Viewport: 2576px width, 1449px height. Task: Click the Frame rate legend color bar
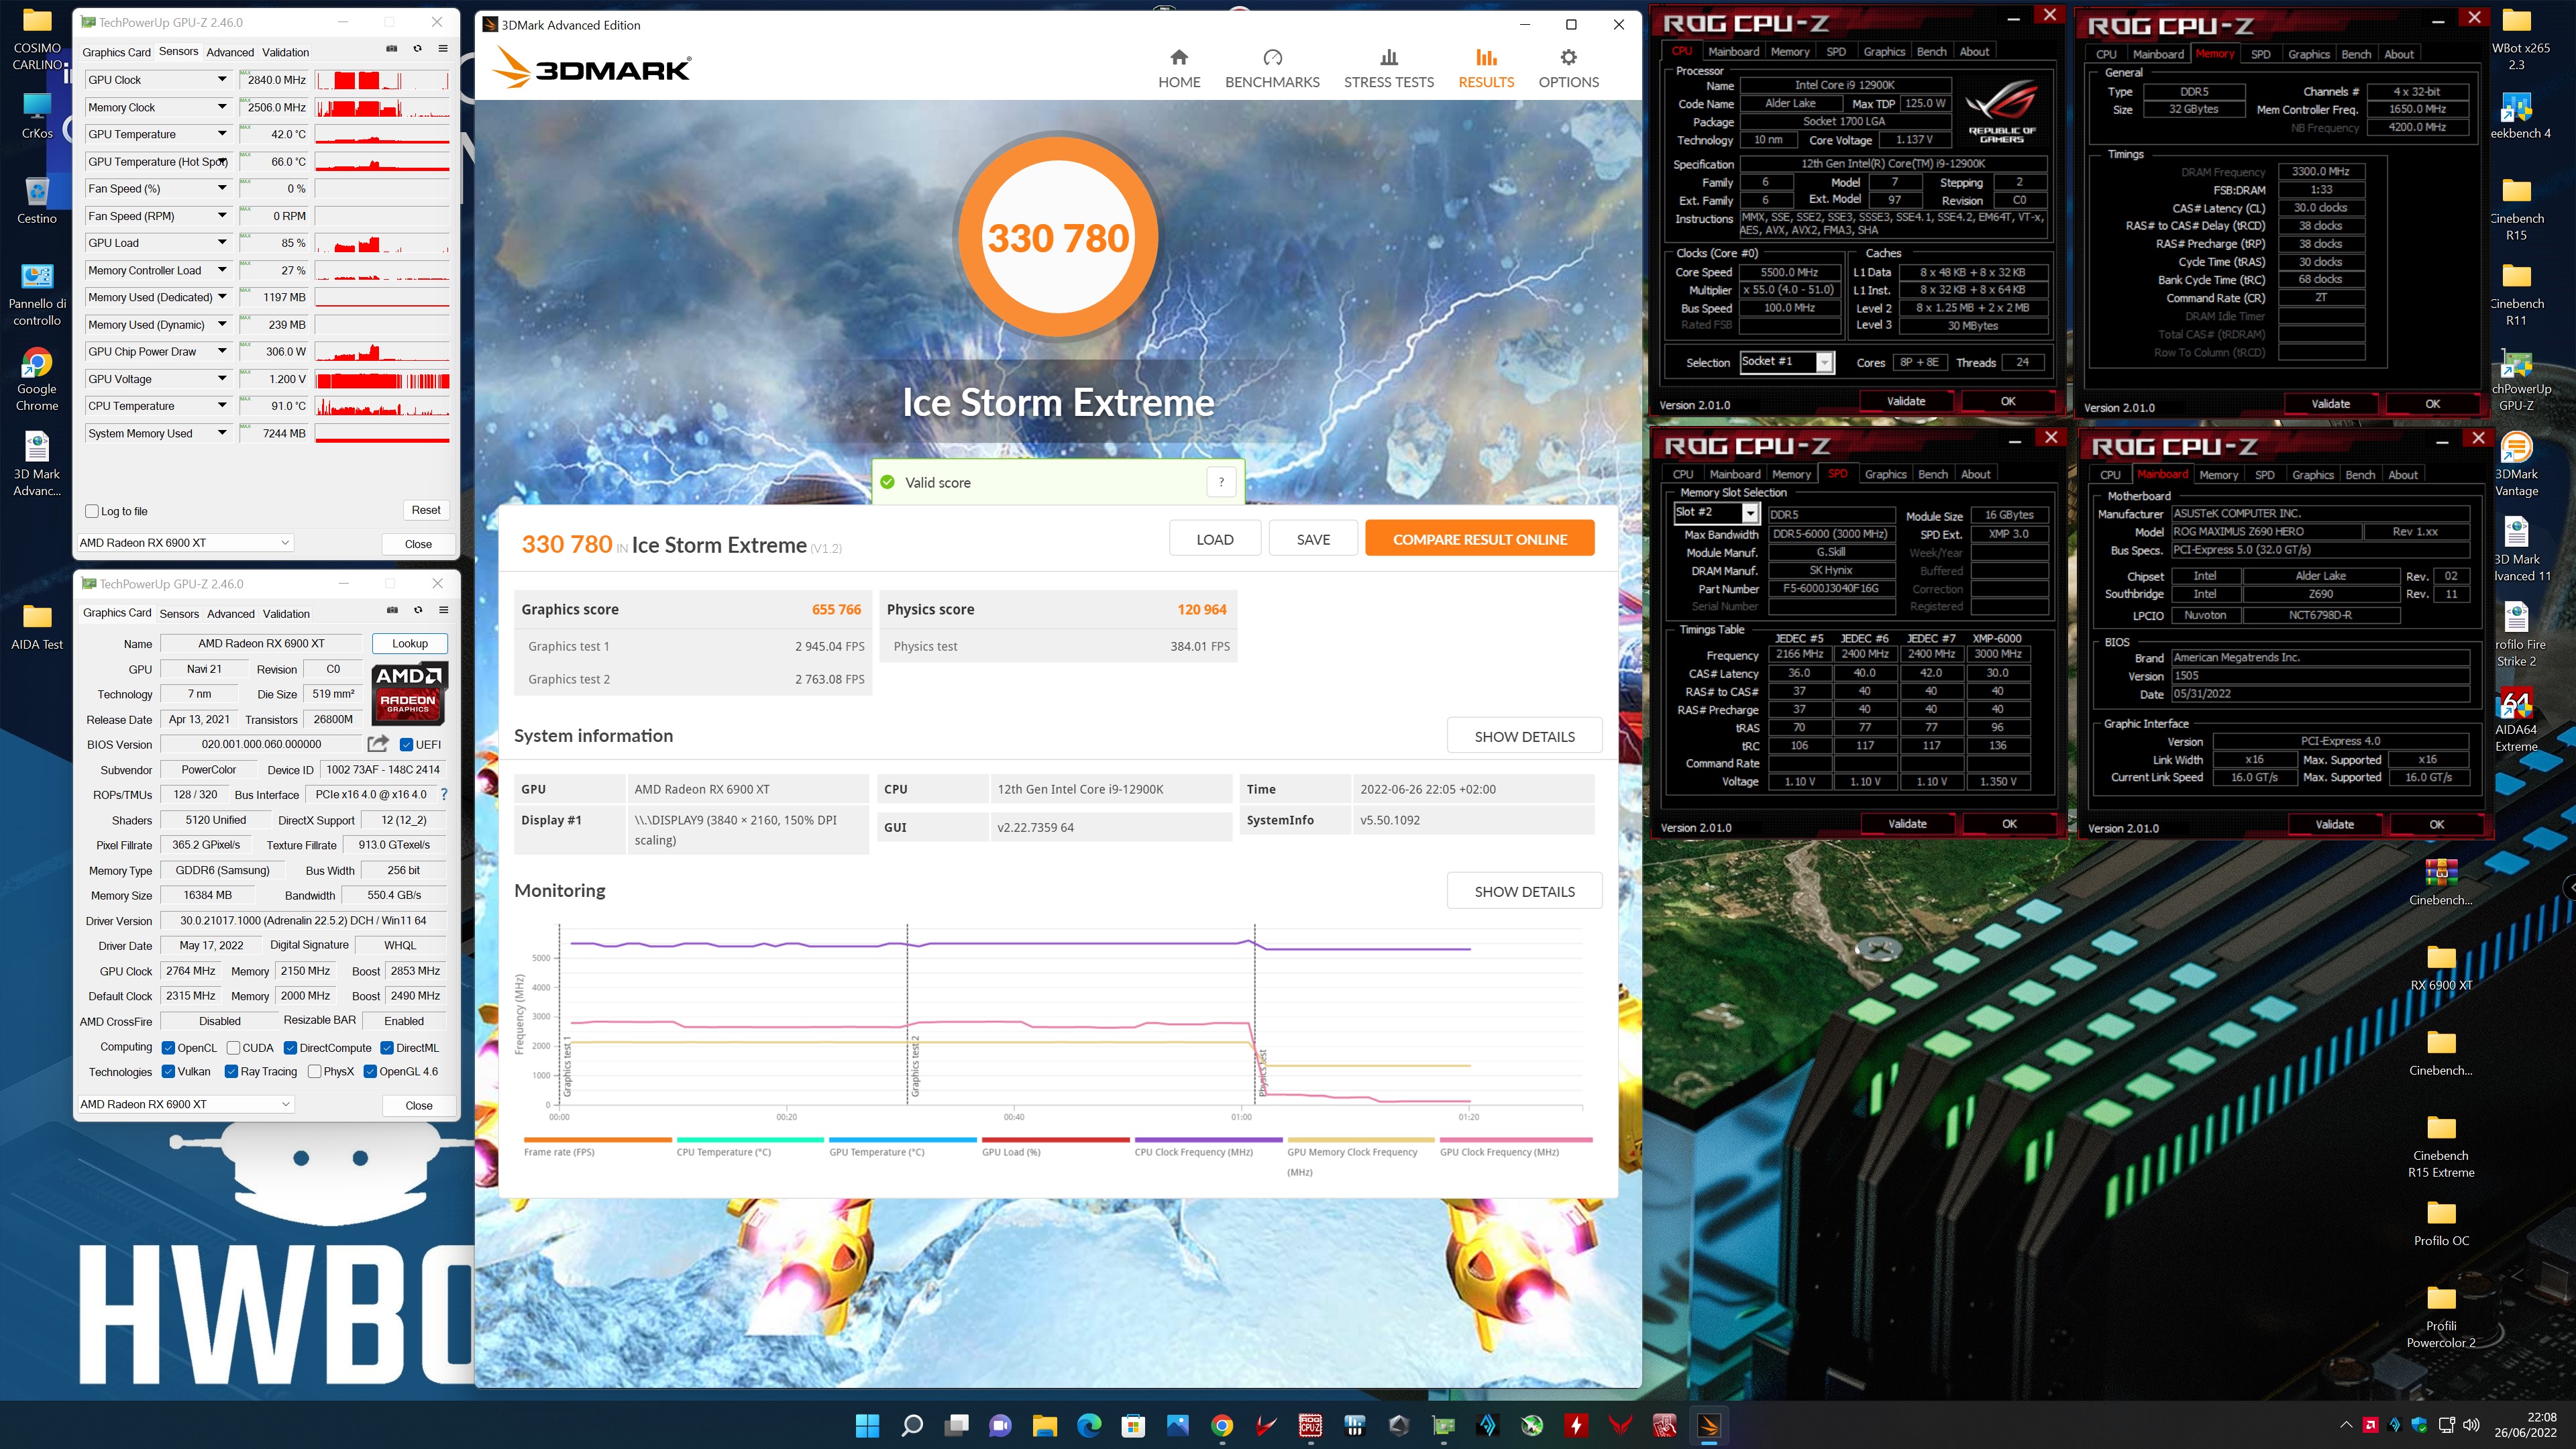(x=598, y=1140)
